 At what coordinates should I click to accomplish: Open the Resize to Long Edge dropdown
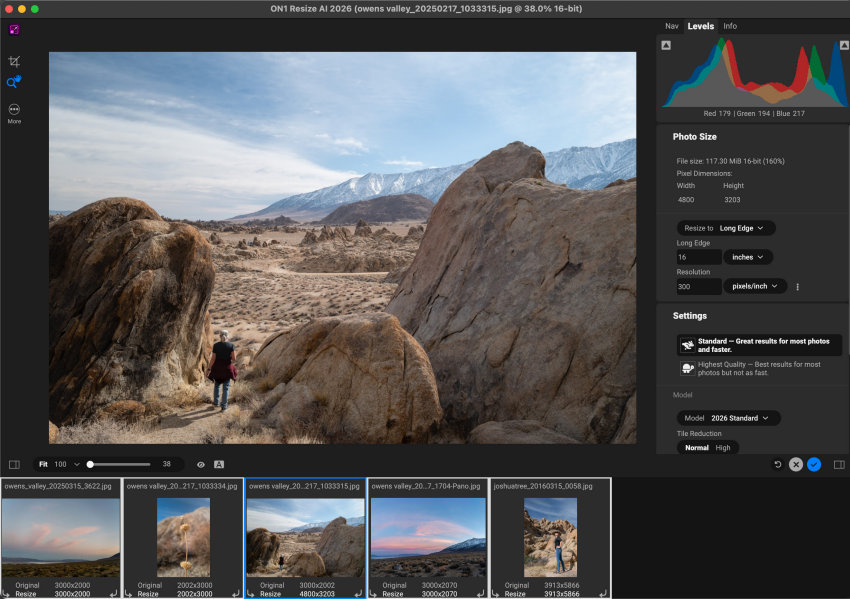pos(725,228)
